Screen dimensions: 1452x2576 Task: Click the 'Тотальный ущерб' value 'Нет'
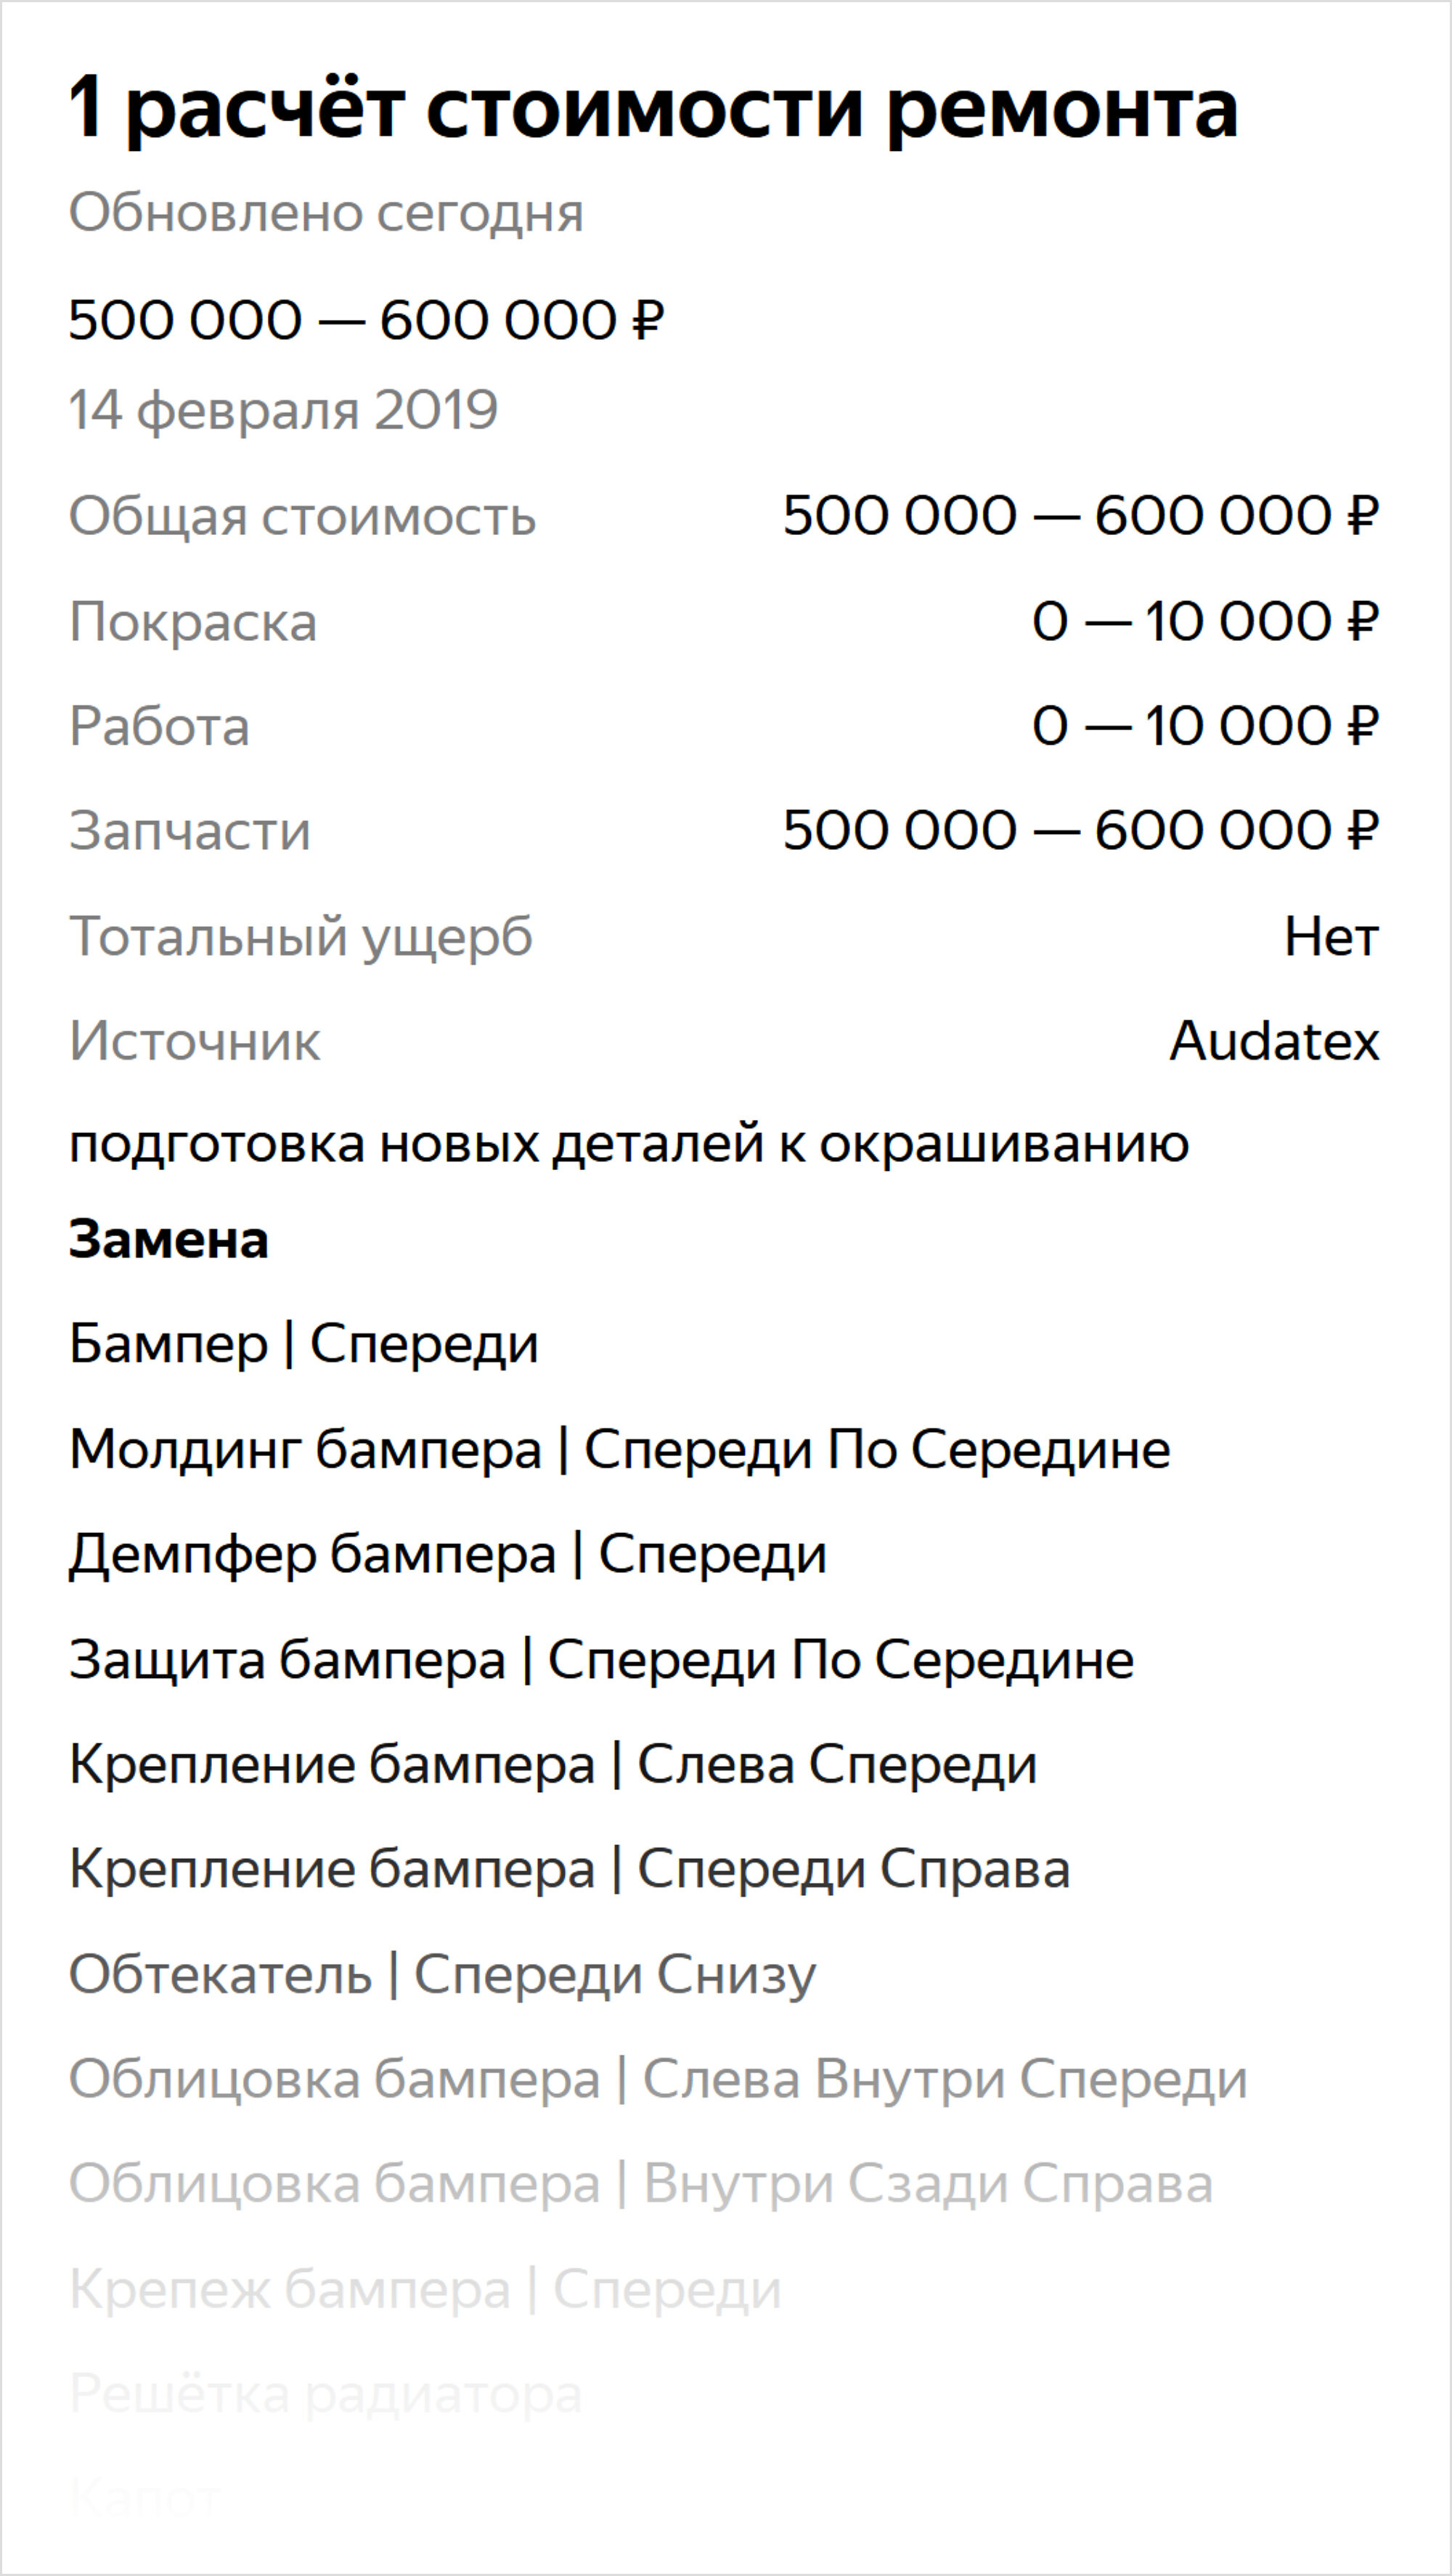pyautogui.click(x=1332, y=937)
